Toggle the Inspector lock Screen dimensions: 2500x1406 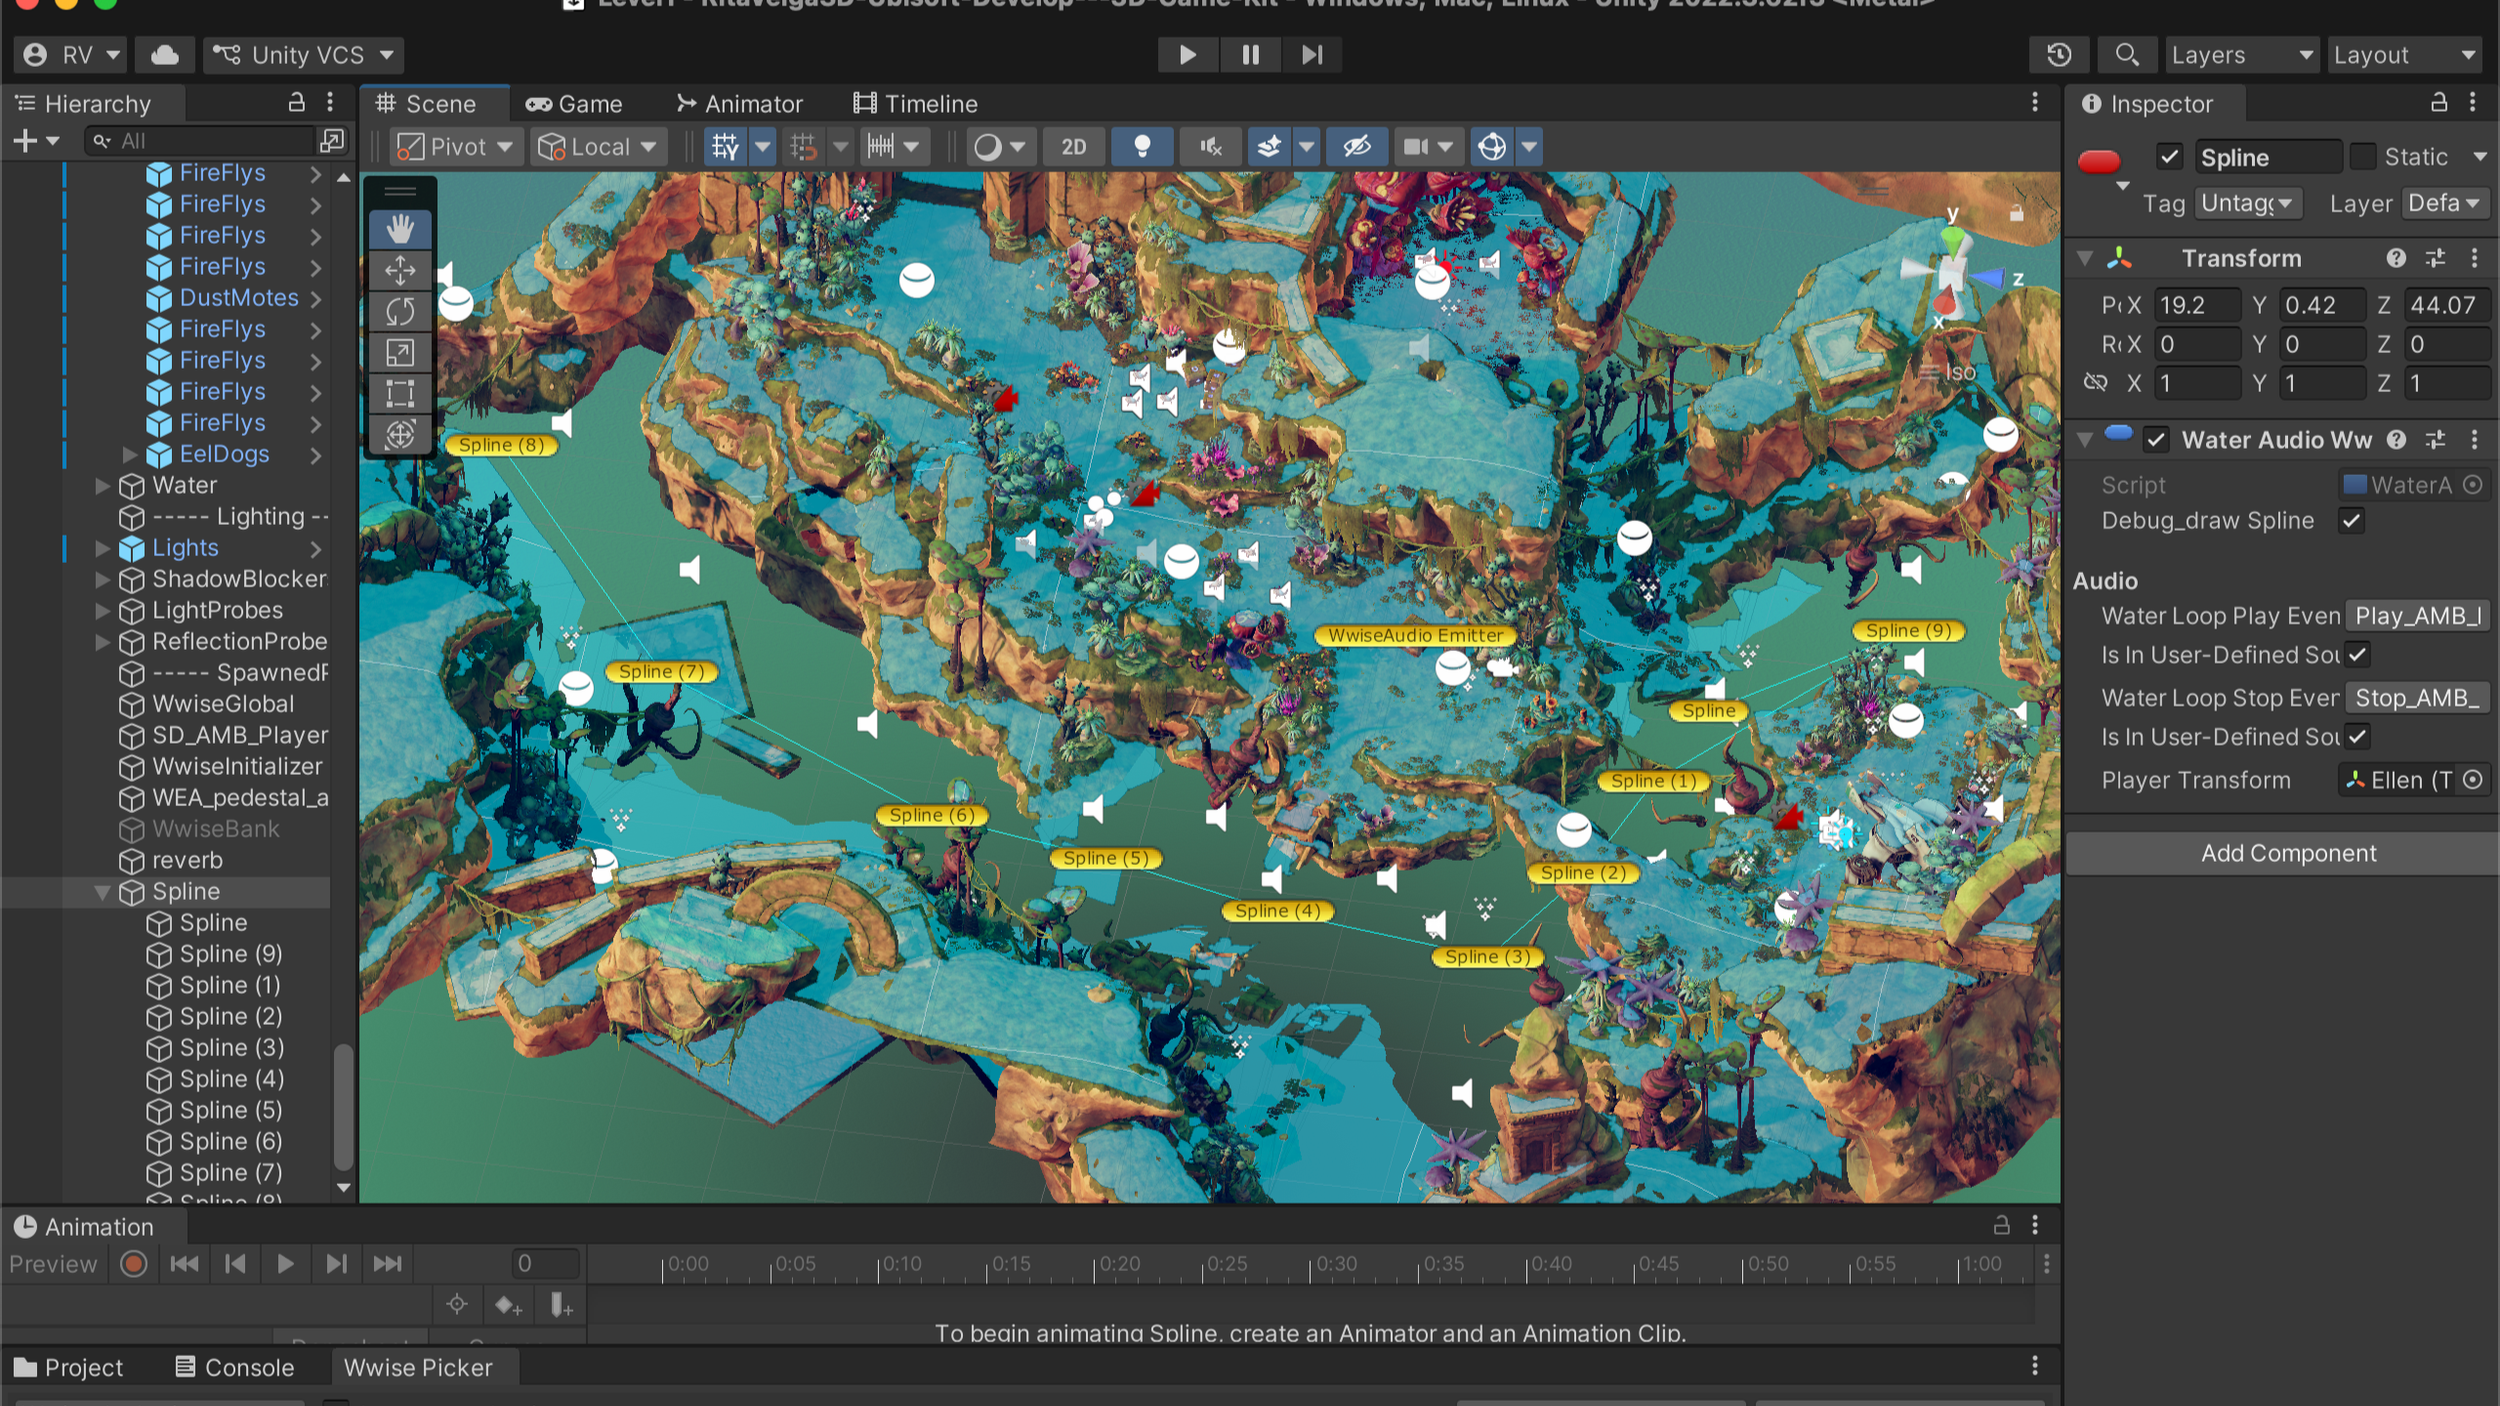click(x=2439, y=103)
